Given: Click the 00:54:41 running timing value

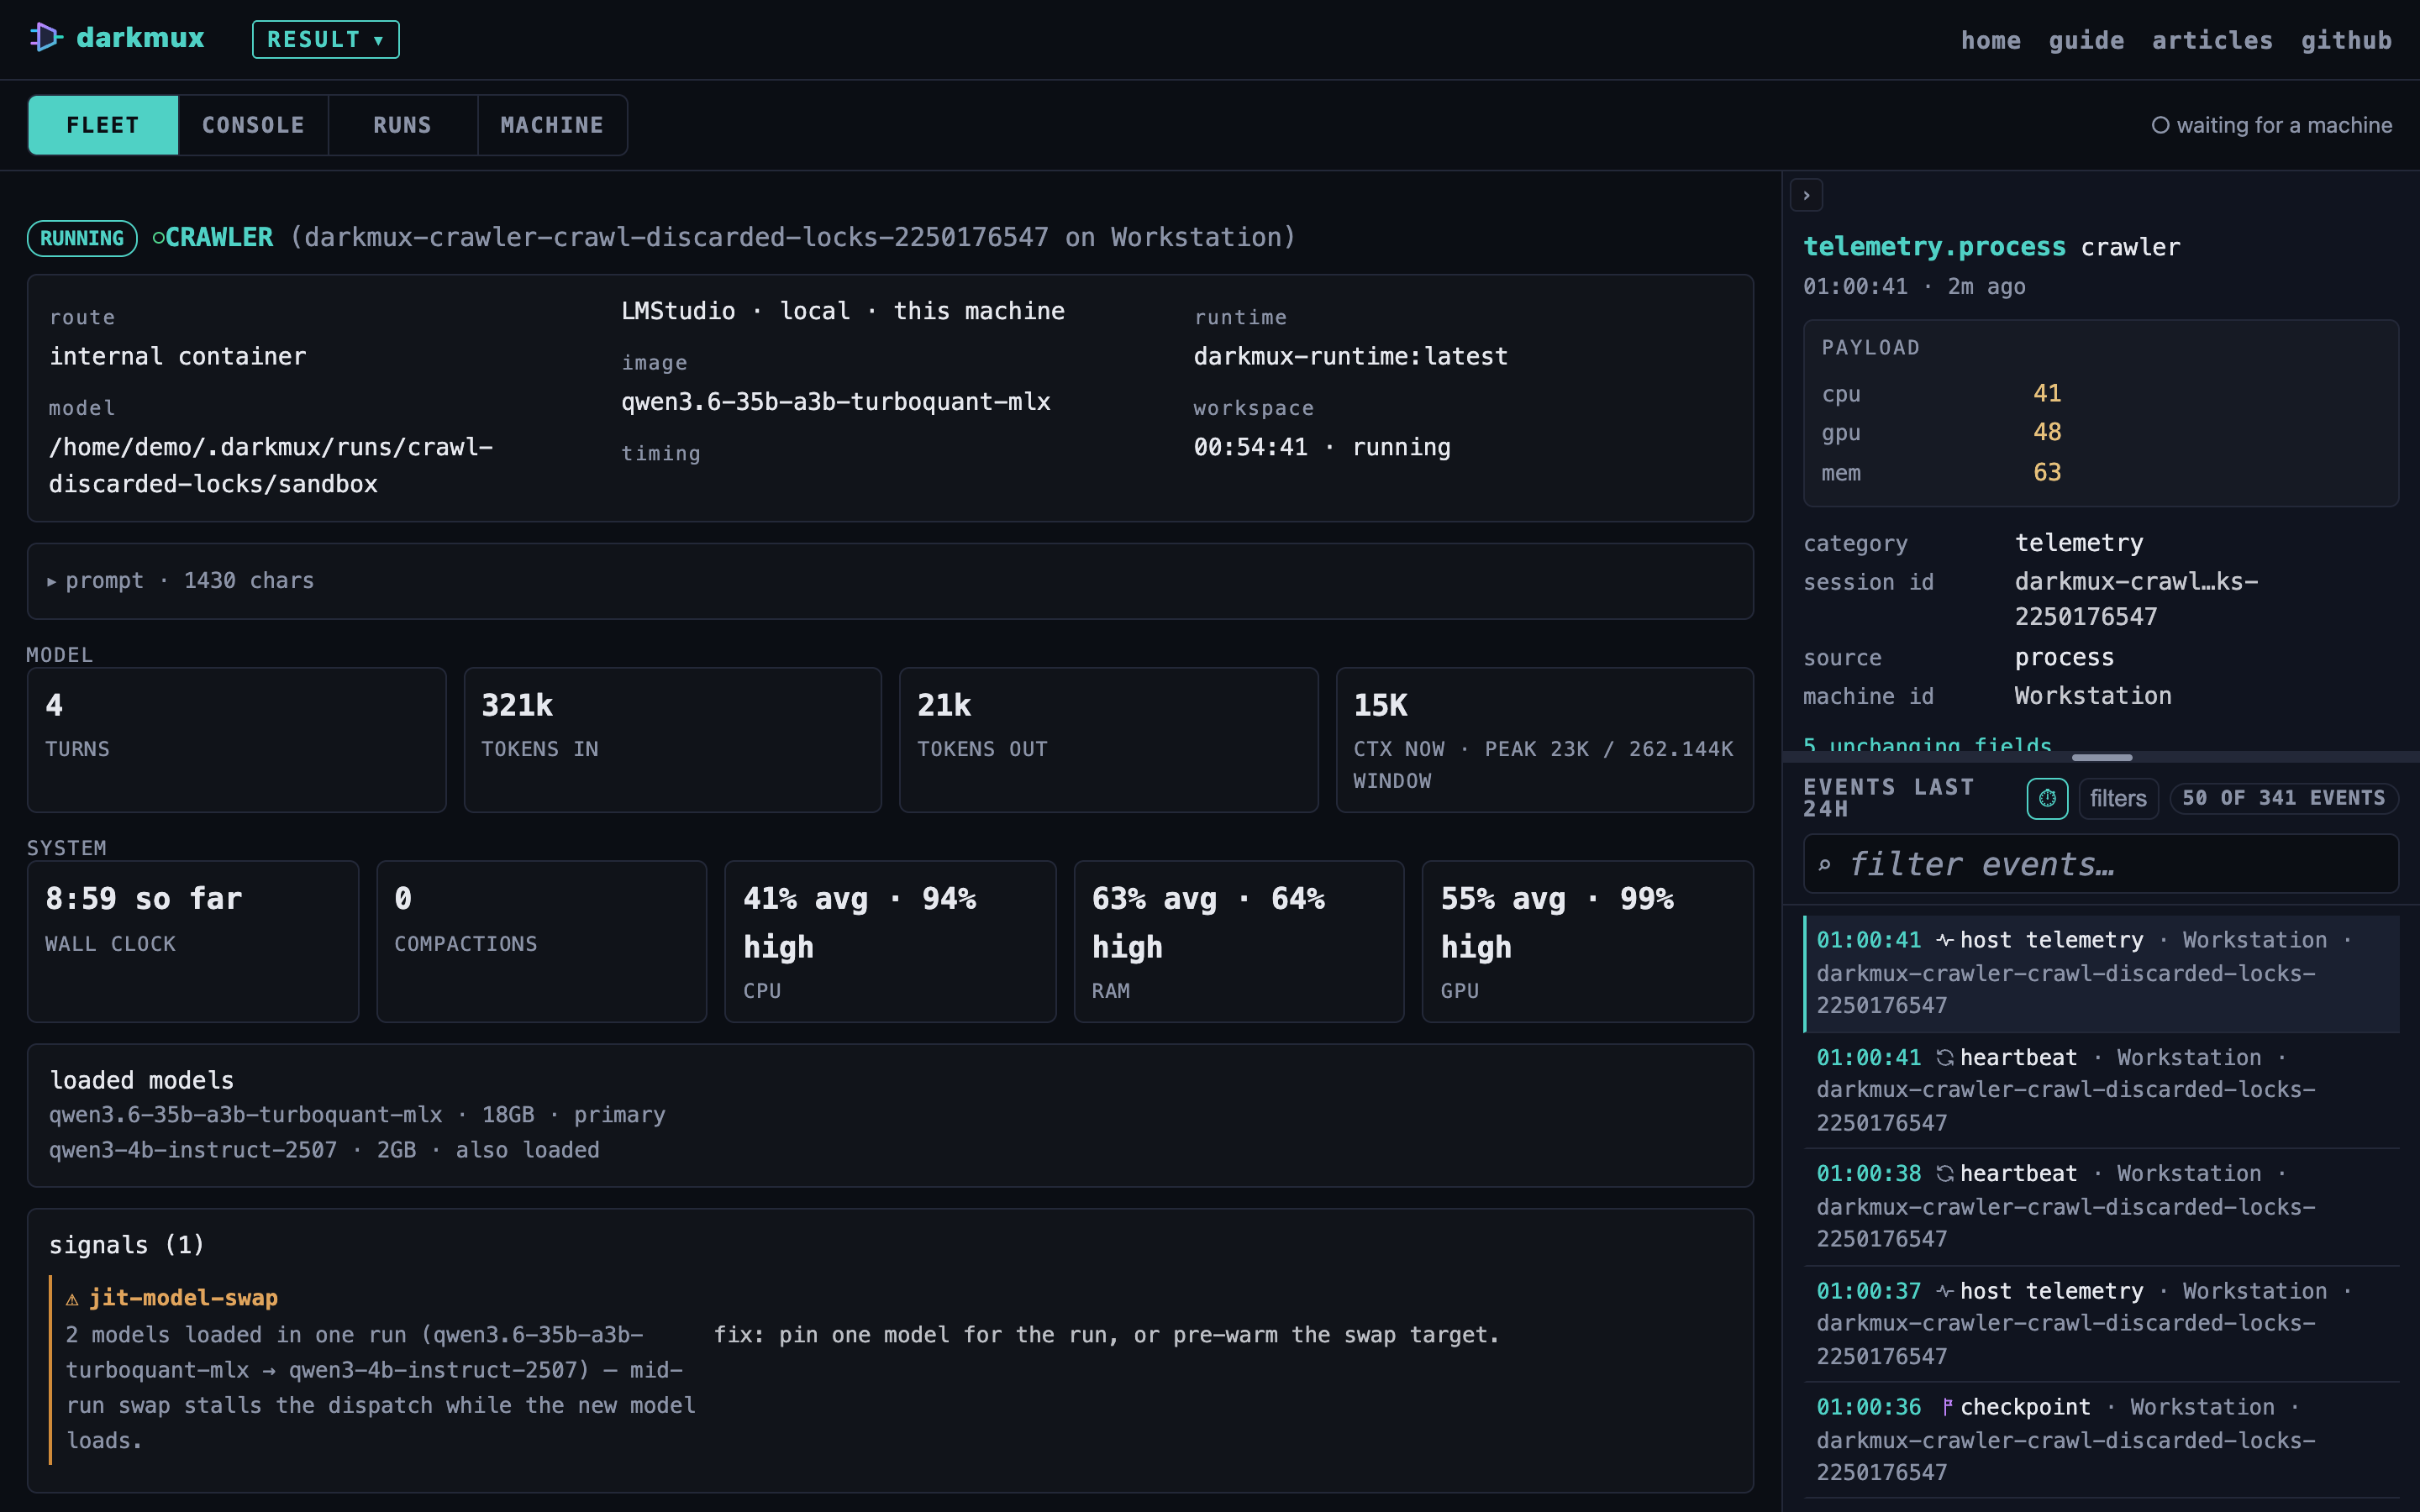Looking at the screenshot, I should click(x=1322, y=447).
